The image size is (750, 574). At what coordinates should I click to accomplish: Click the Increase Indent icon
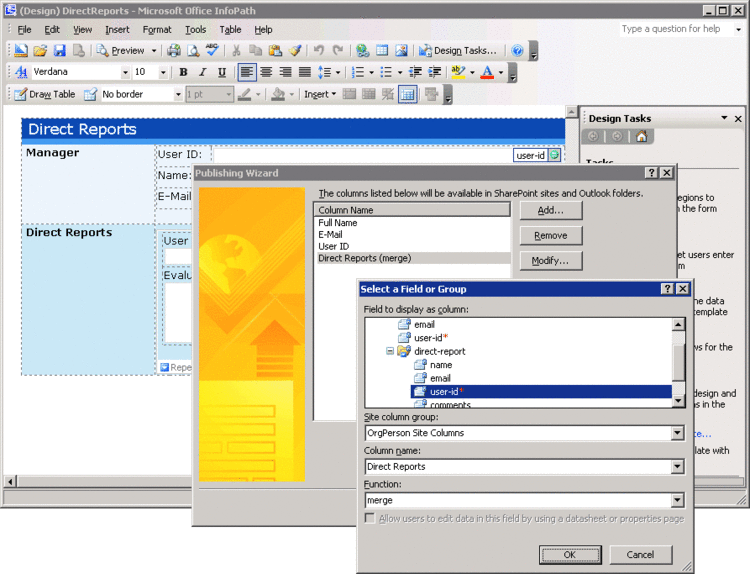pos(434,72)
